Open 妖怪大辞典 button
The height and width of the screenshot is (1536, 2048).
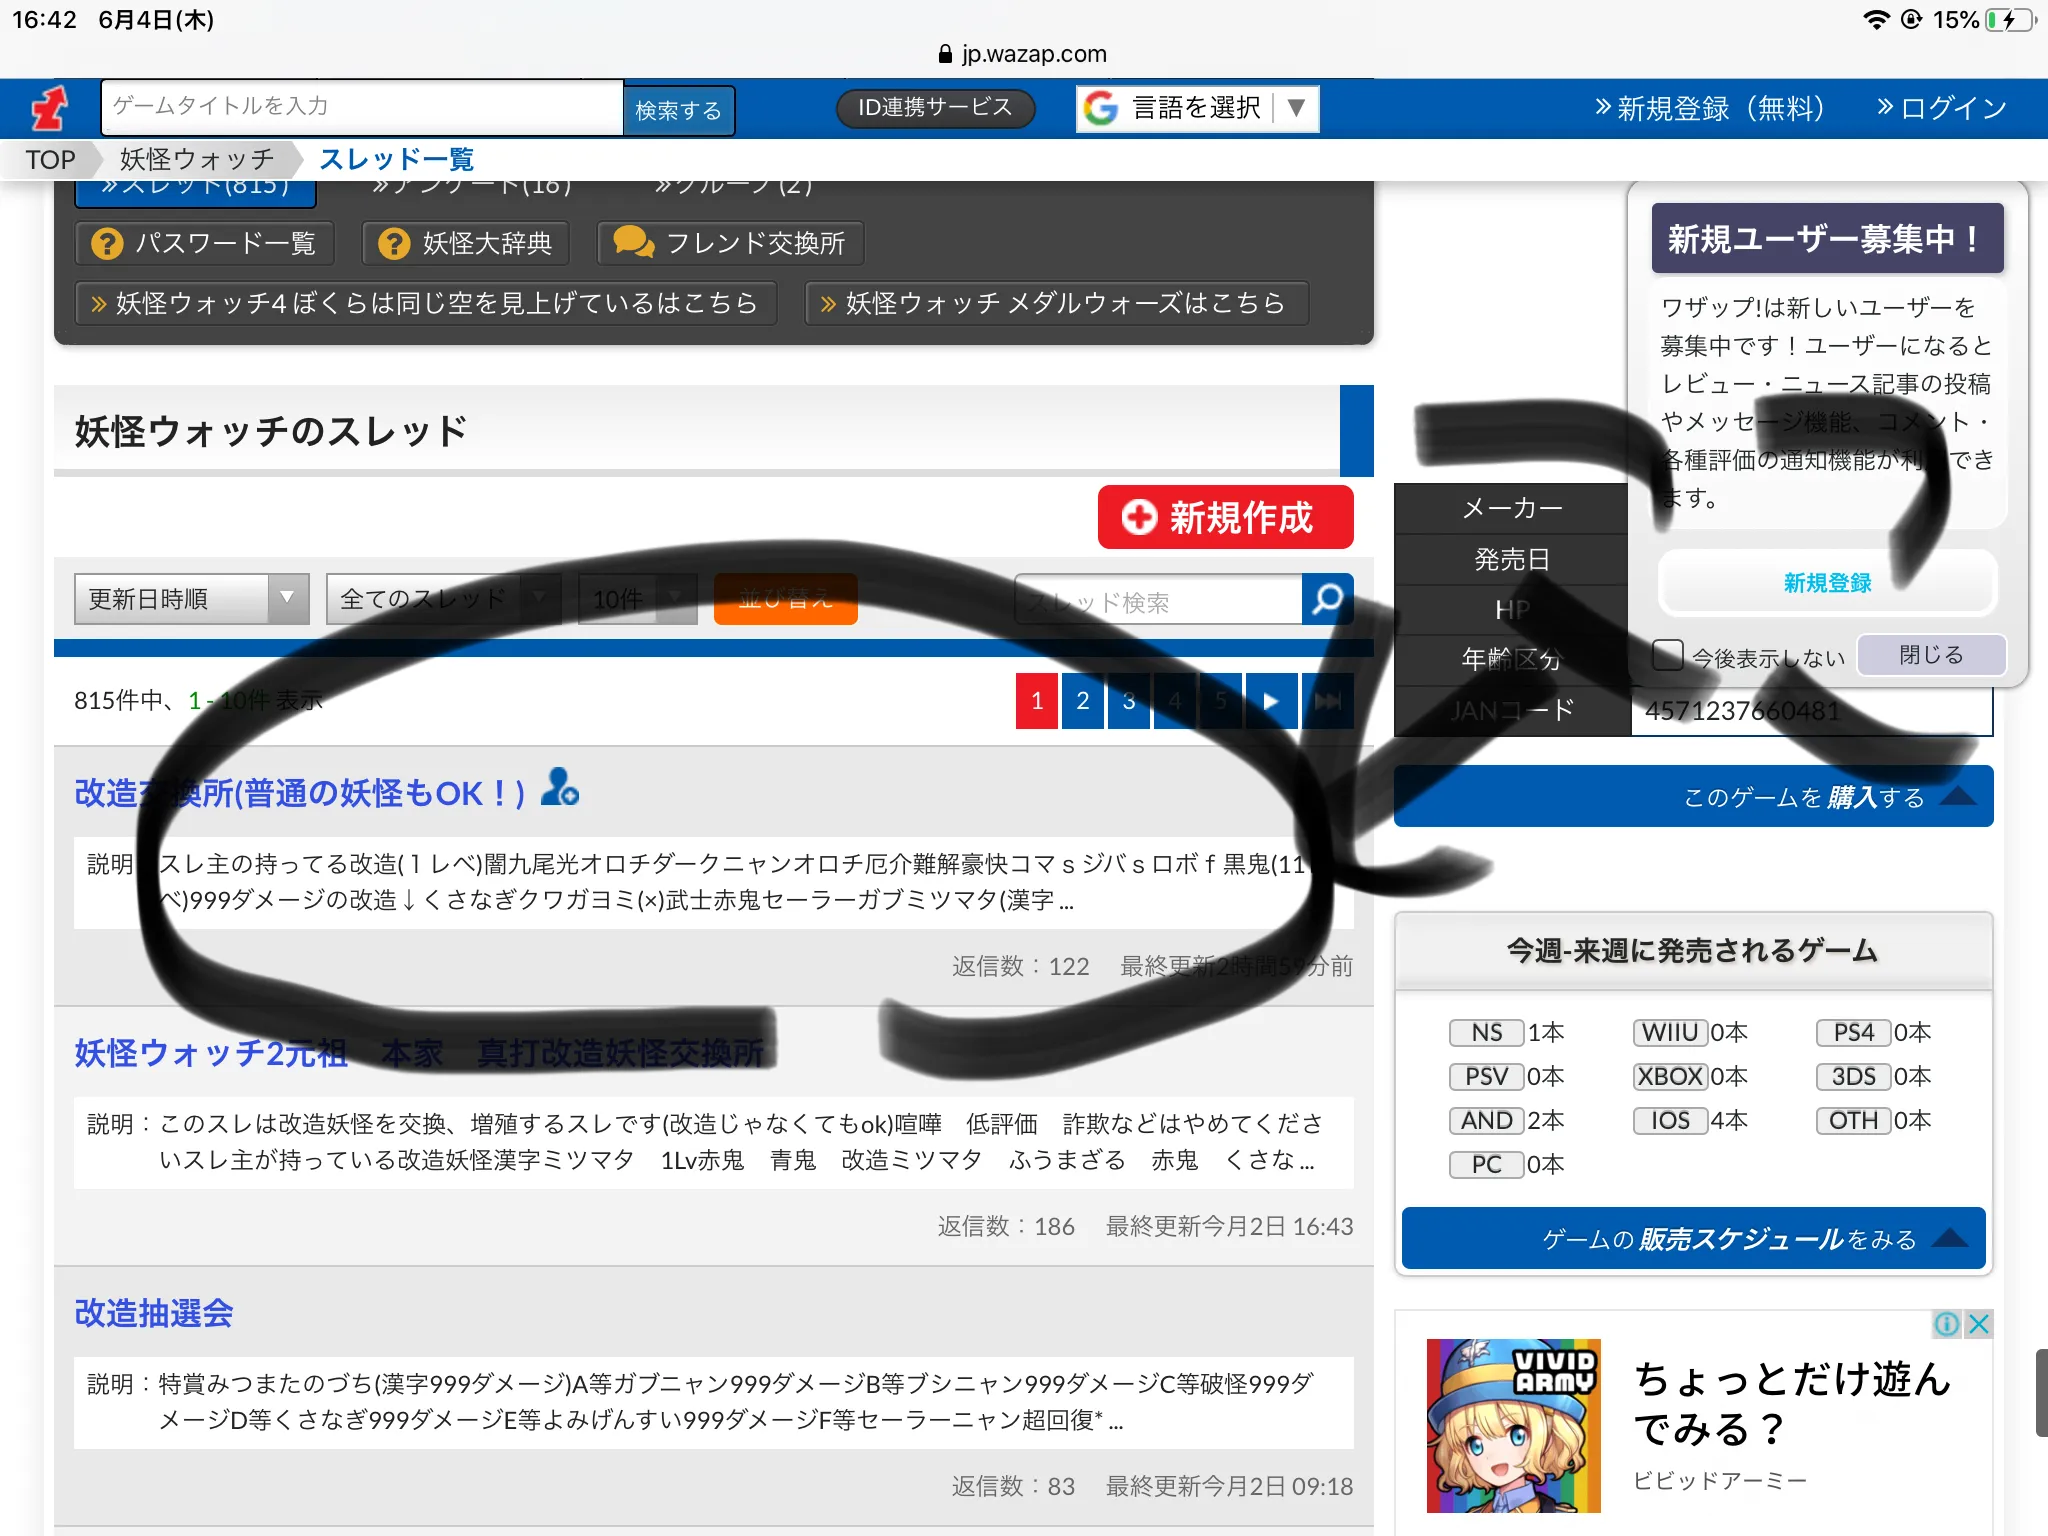coord(466,243)
